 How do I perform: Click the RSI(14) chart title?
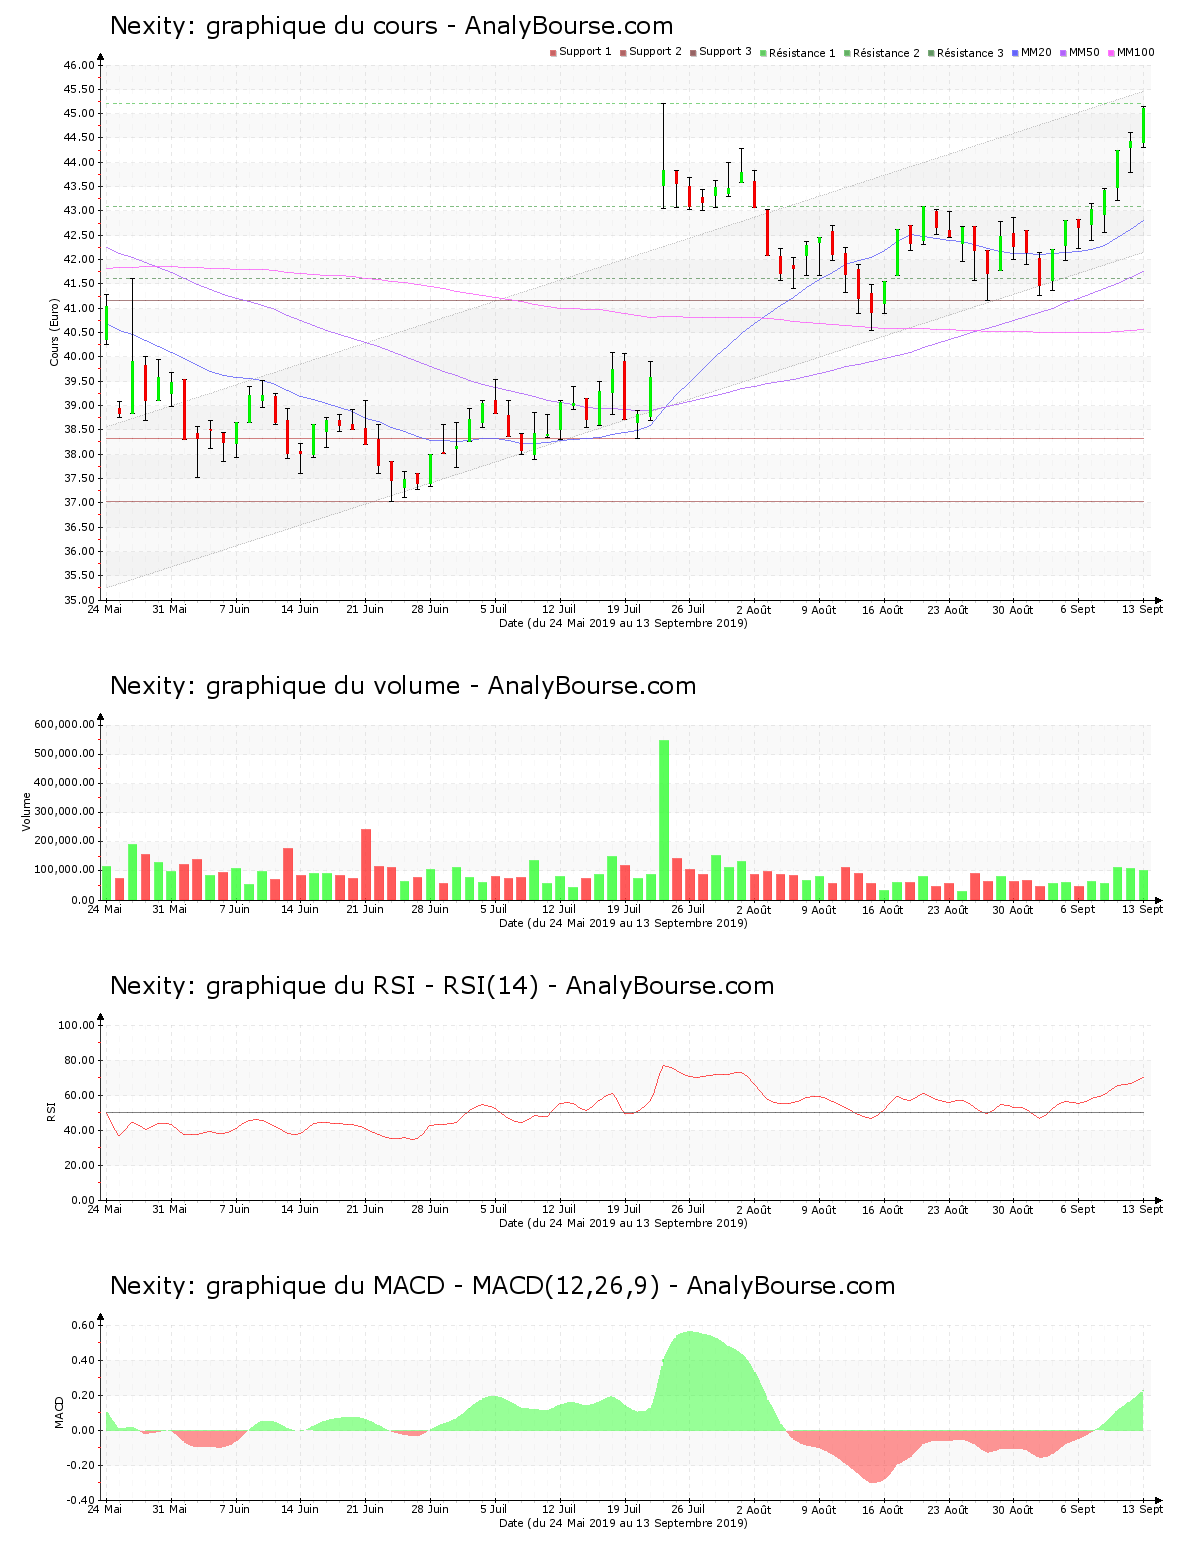(x=442, y=986)
